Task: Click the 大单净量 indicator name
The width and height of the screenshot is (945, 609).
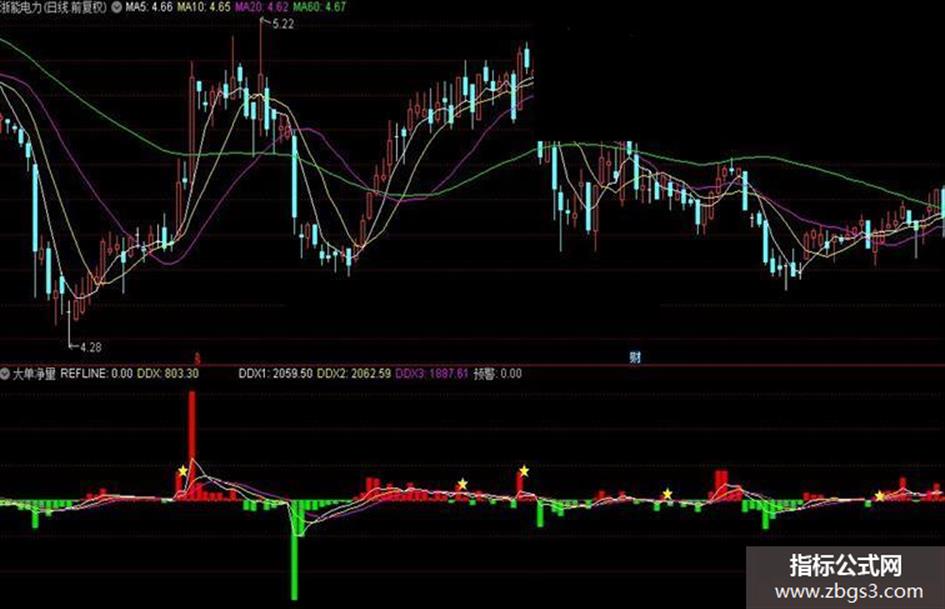Action: coord(34,374)
